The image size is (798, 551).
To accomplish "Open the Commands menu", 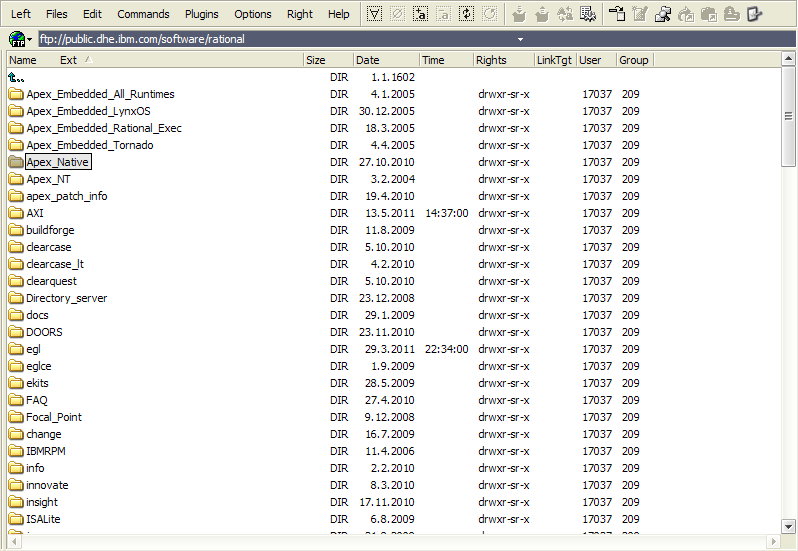I will 143,14.
